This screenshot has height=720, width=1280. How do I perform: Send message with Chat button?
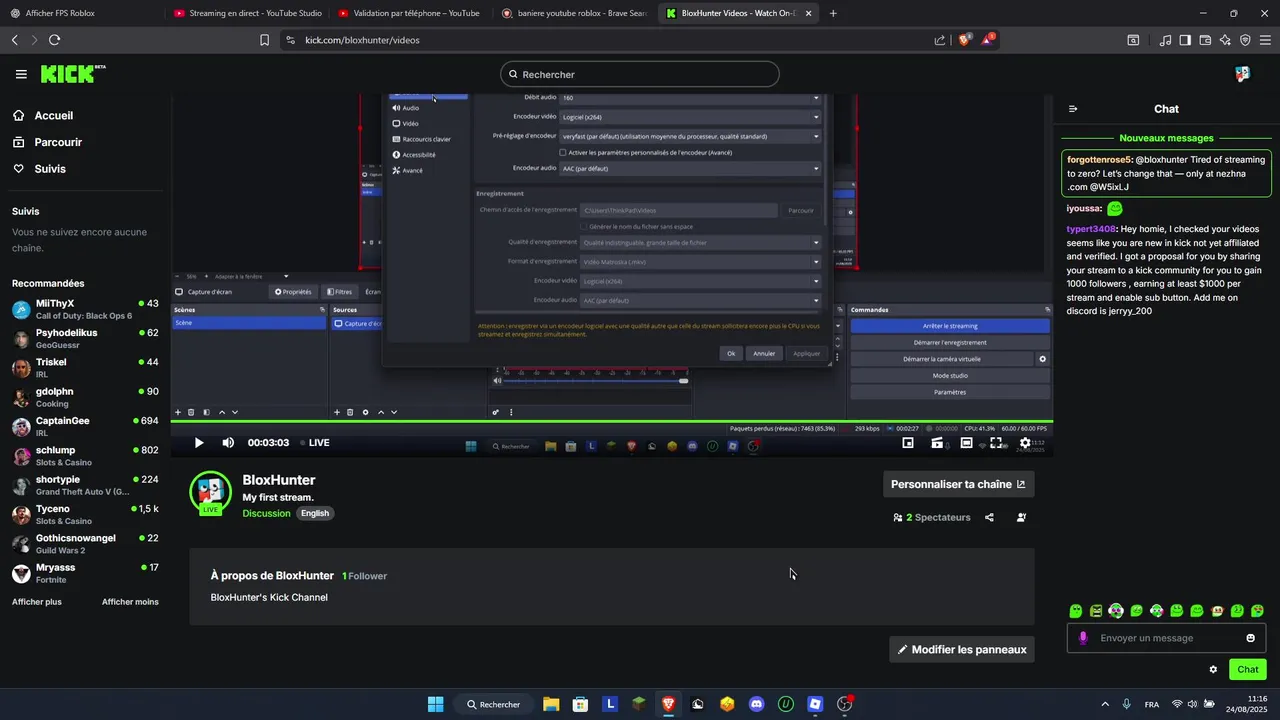pyautogui.click(x=1248, y=669)
